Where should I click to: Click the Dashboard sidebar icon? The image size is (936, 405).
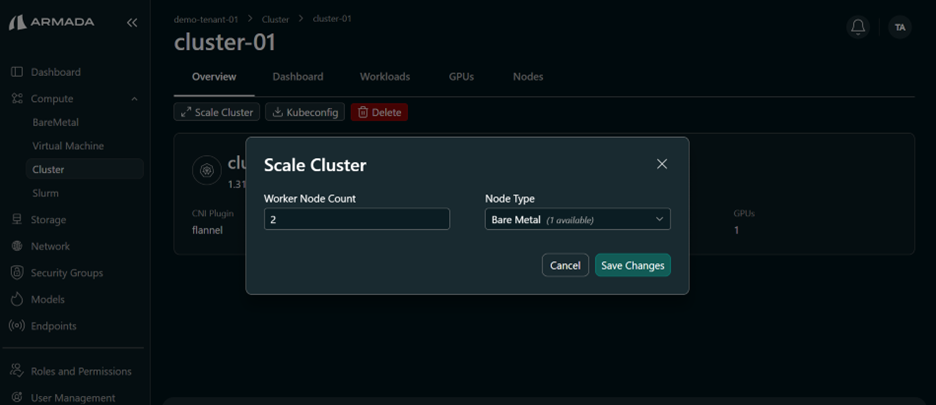pyautogui.click(x=17, y=72)
